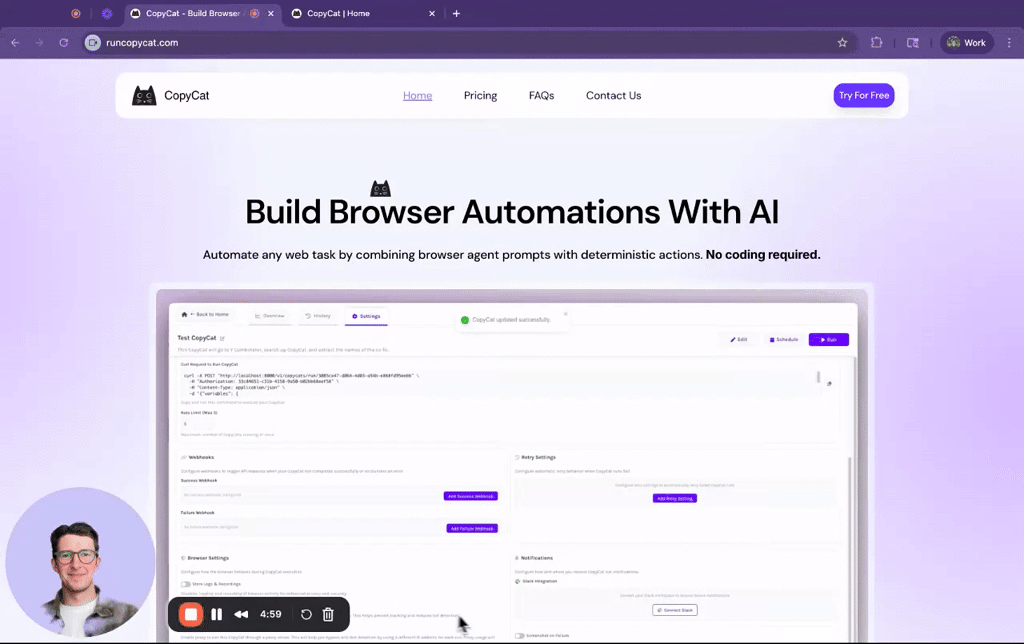The image size is (1024, 644).
Task: Open the FAQs nav link
Action: [541, 95]
